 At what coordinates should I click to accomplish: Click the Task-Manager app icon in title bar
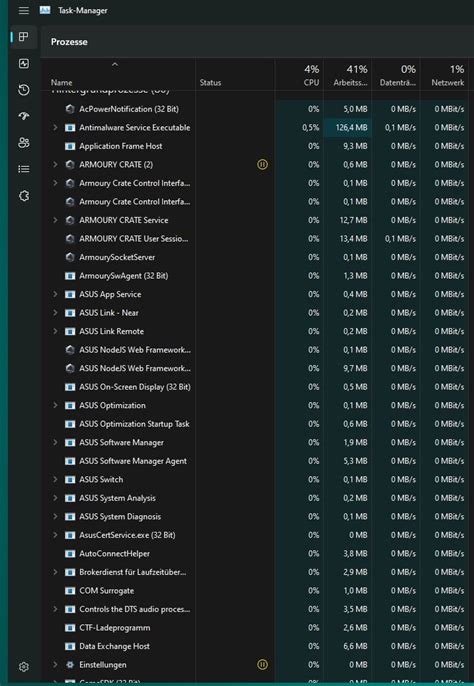[x=45, y=10]
